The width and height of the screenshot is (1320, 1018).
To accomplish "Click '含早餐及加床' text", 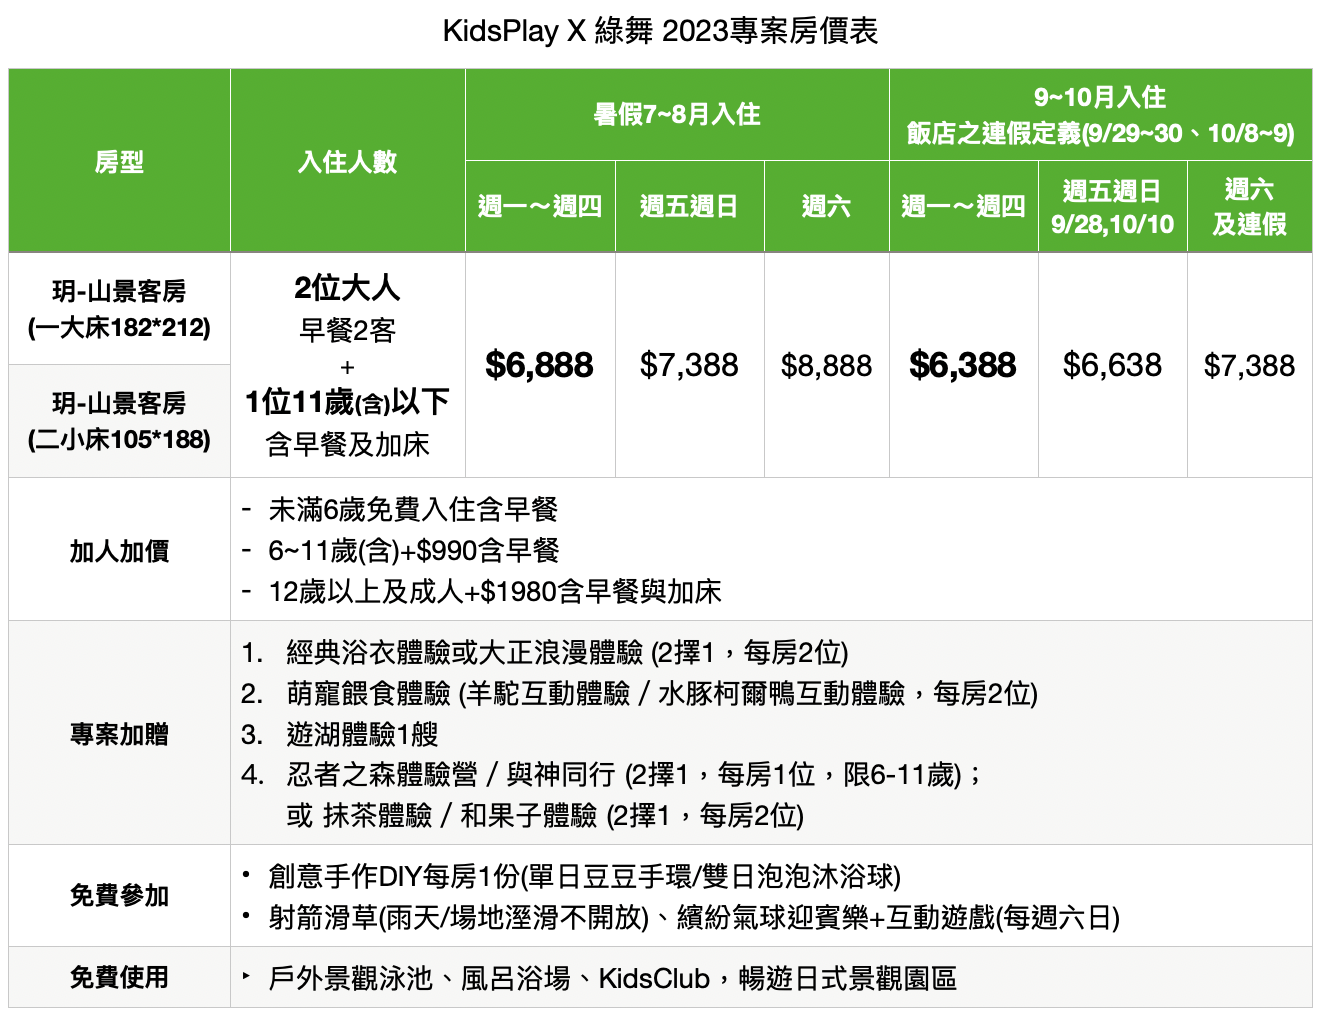I will pyautogui.click(x=347, y=444).
